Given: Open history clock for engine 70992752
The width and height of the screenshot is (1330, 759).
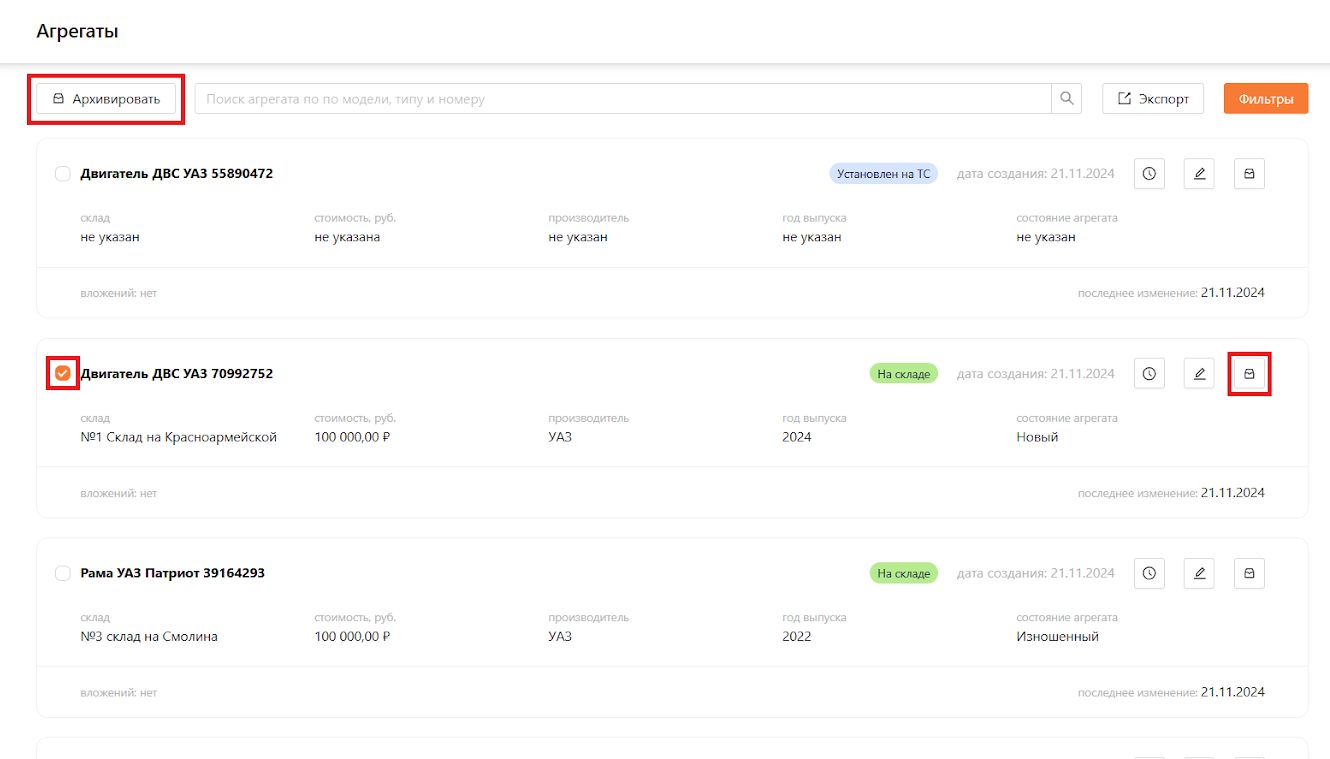Looking at the screenshot, I should pos(1149,374).
